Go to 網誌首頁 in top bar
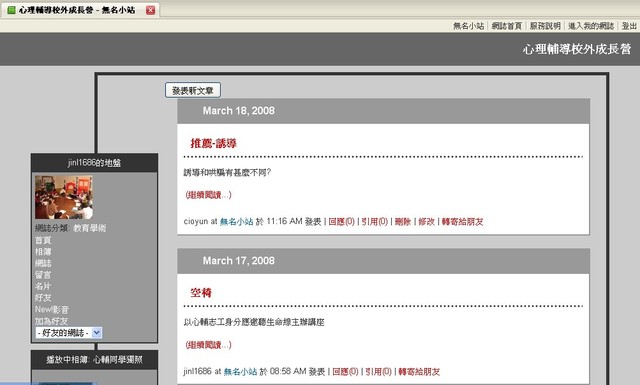Image resolution: width=640 pixels, height=385 pixels. click(x=507, y=26)
